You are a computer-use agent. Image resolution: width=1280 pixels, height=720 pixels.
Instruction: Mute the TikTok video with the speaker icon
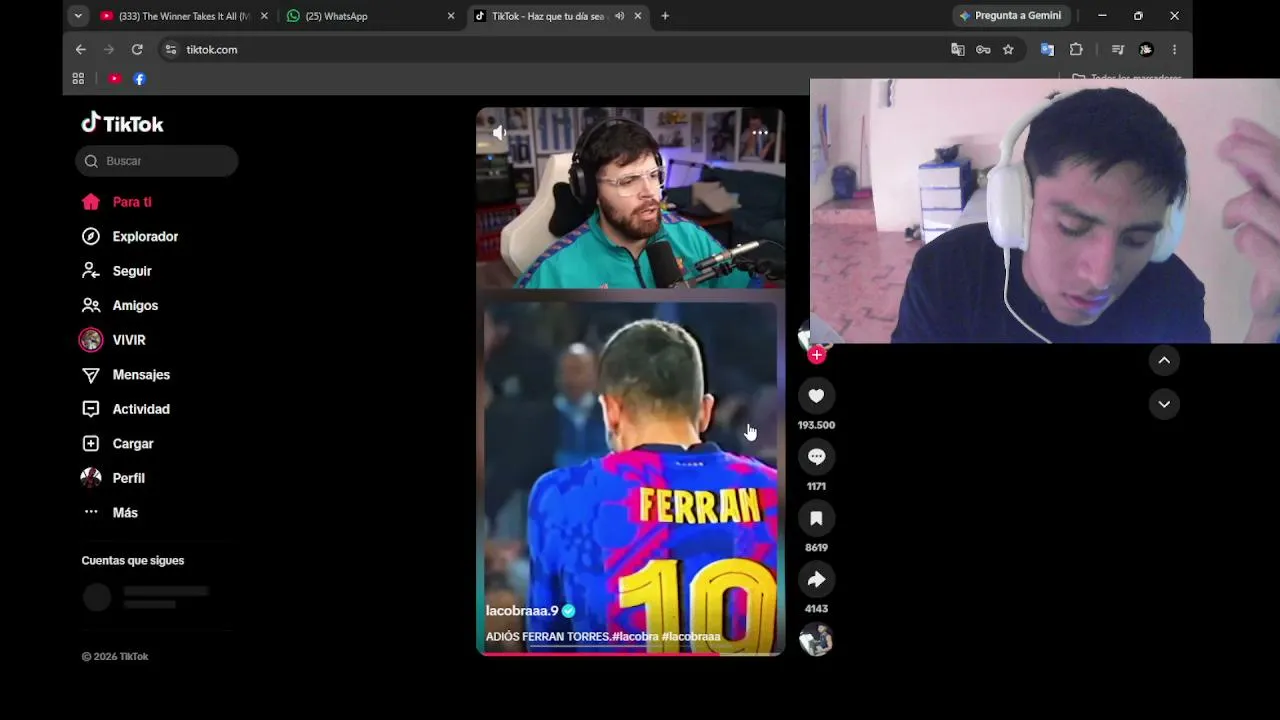tap(499, 132)
